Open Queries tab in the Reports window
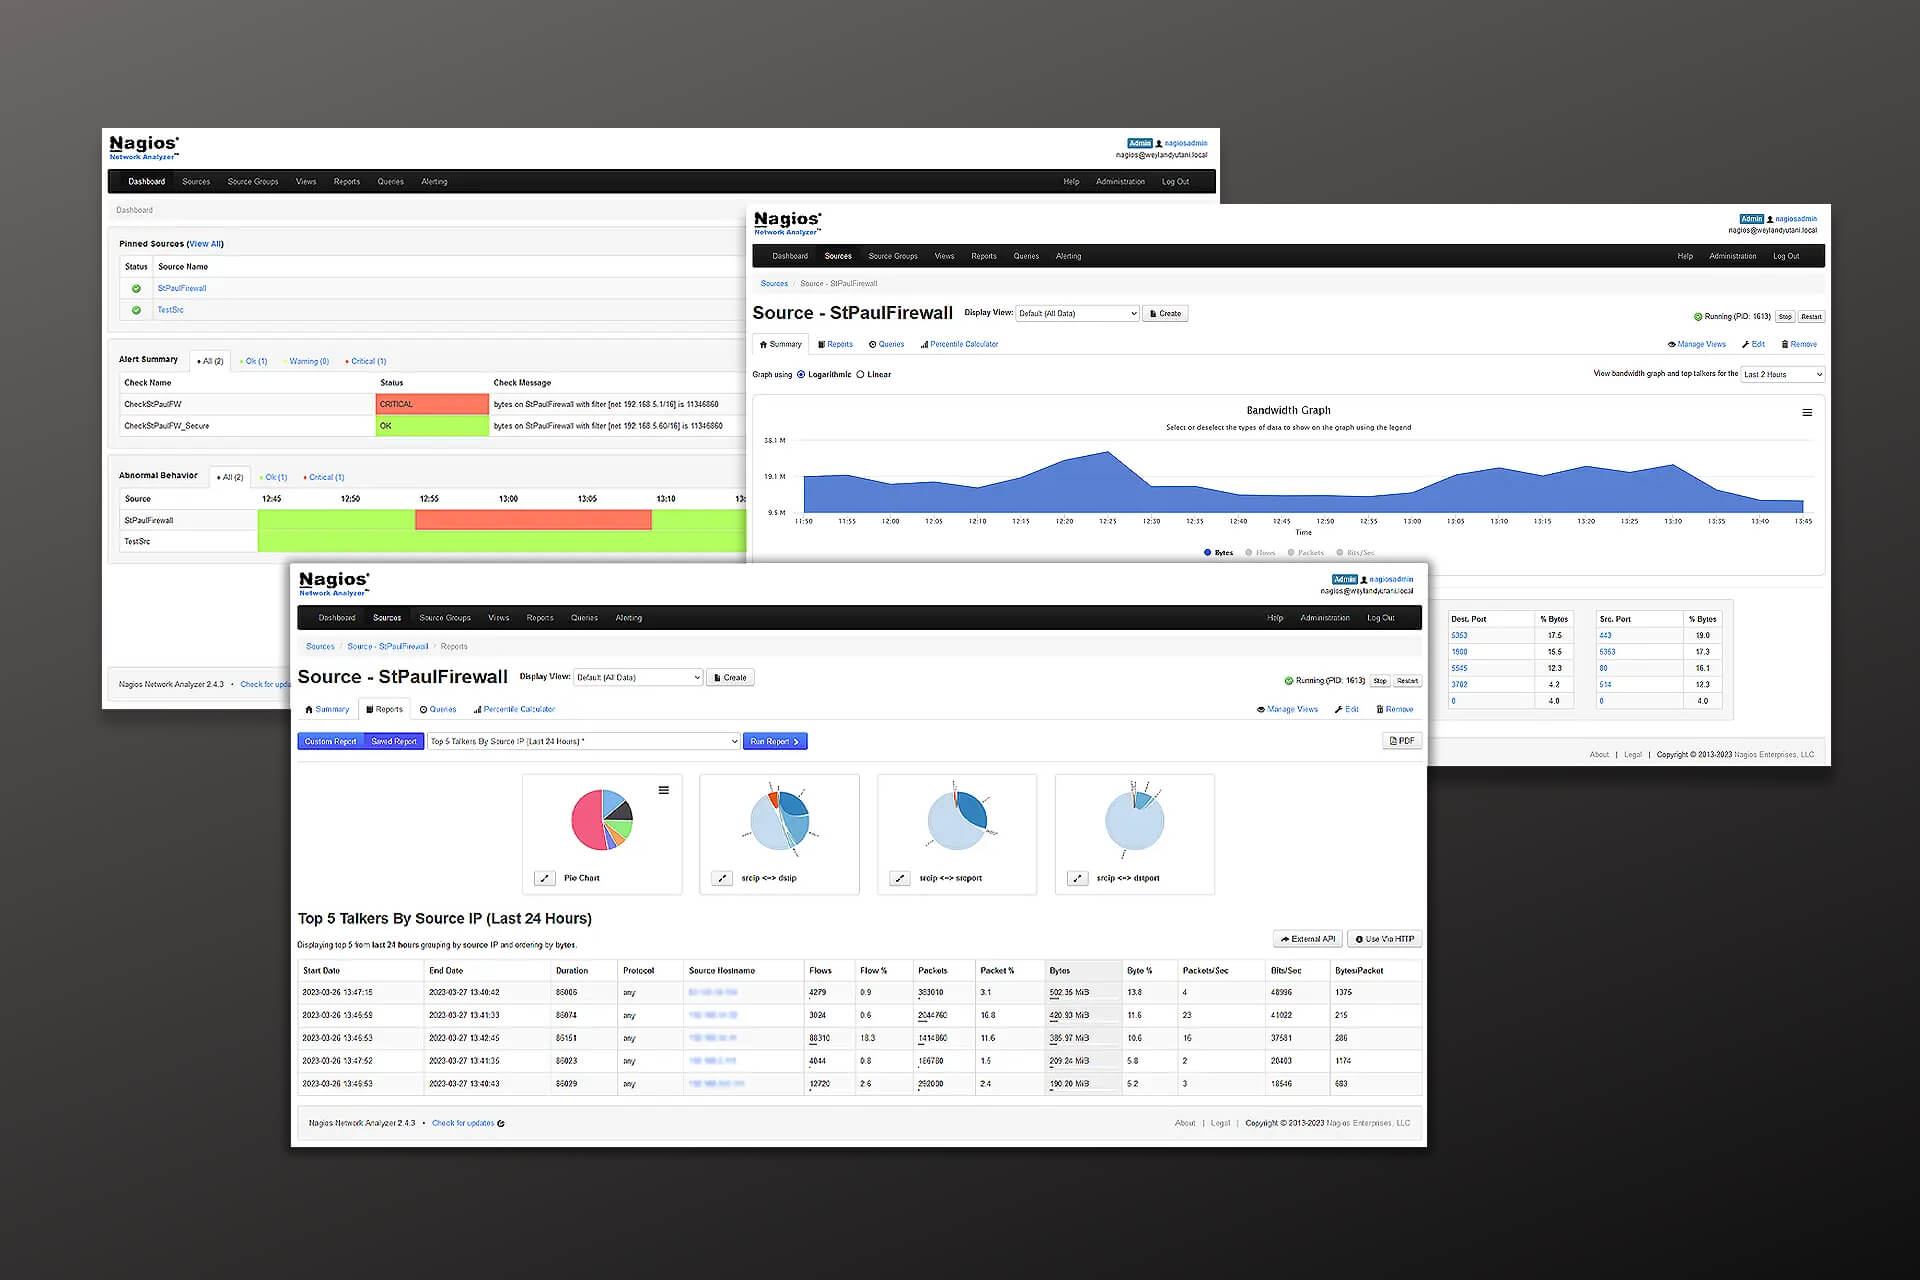This screenshot has width=1920, height=1280. point(438,709)
